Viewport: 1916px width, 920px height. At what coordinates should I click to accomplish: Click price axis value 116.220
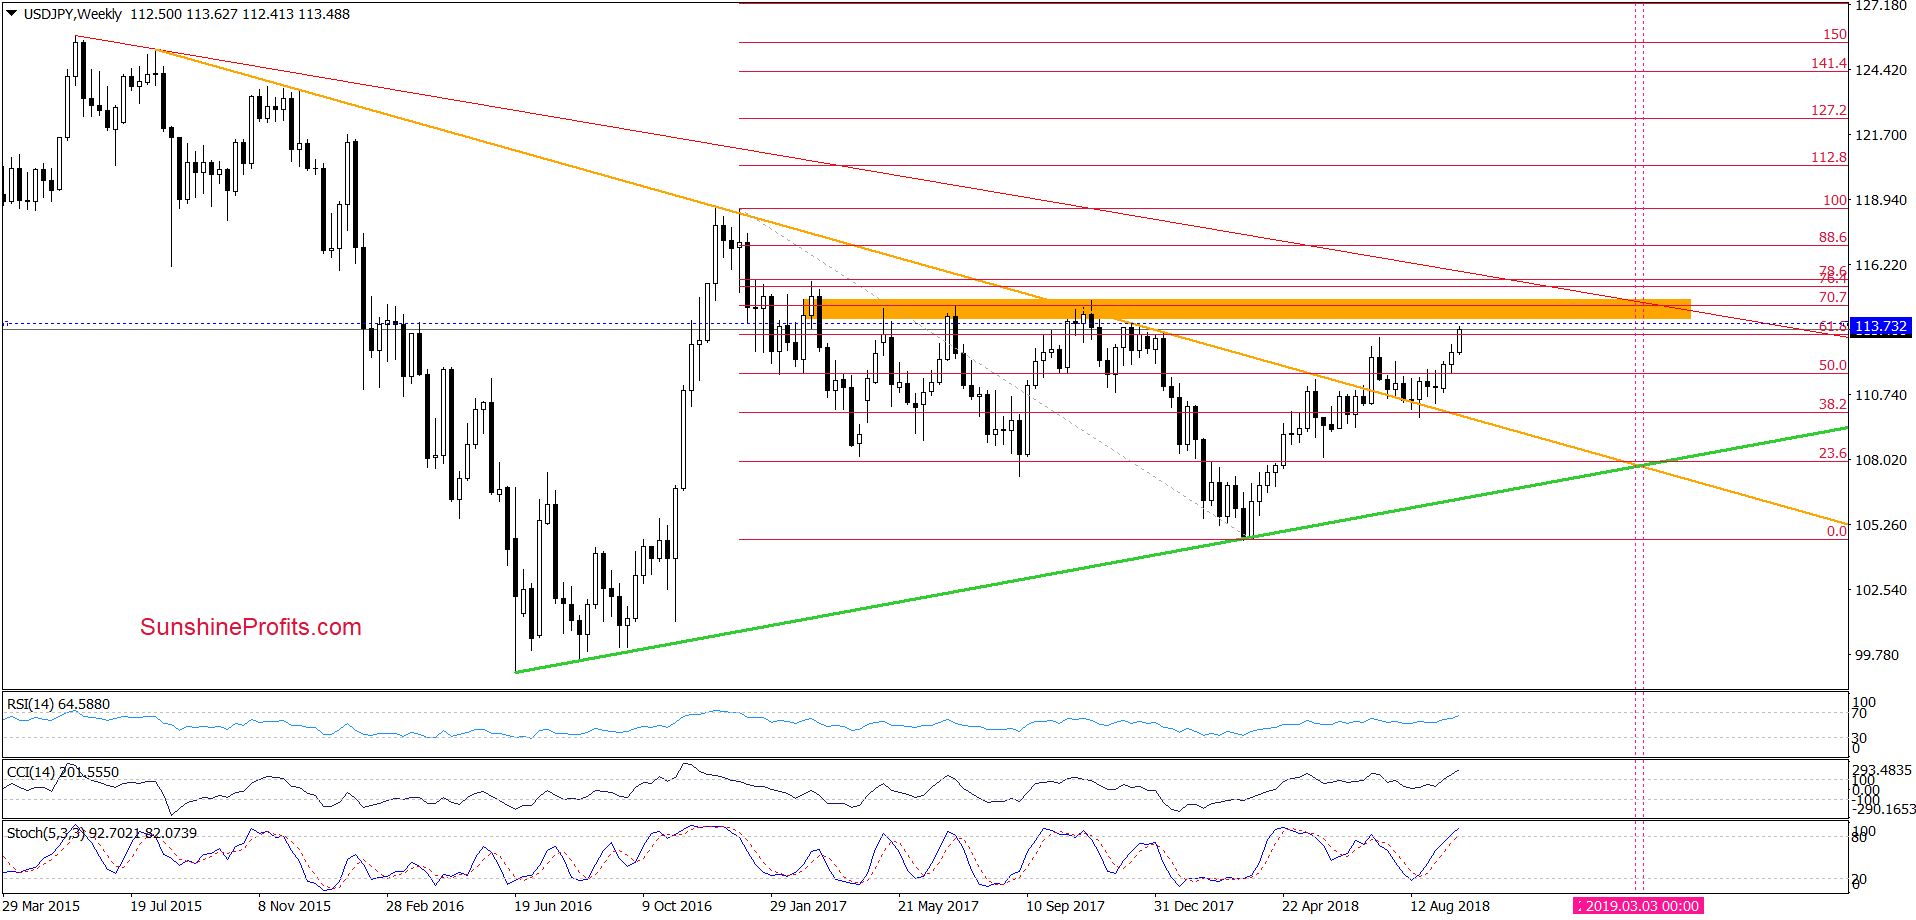[x=1881, y=265]
